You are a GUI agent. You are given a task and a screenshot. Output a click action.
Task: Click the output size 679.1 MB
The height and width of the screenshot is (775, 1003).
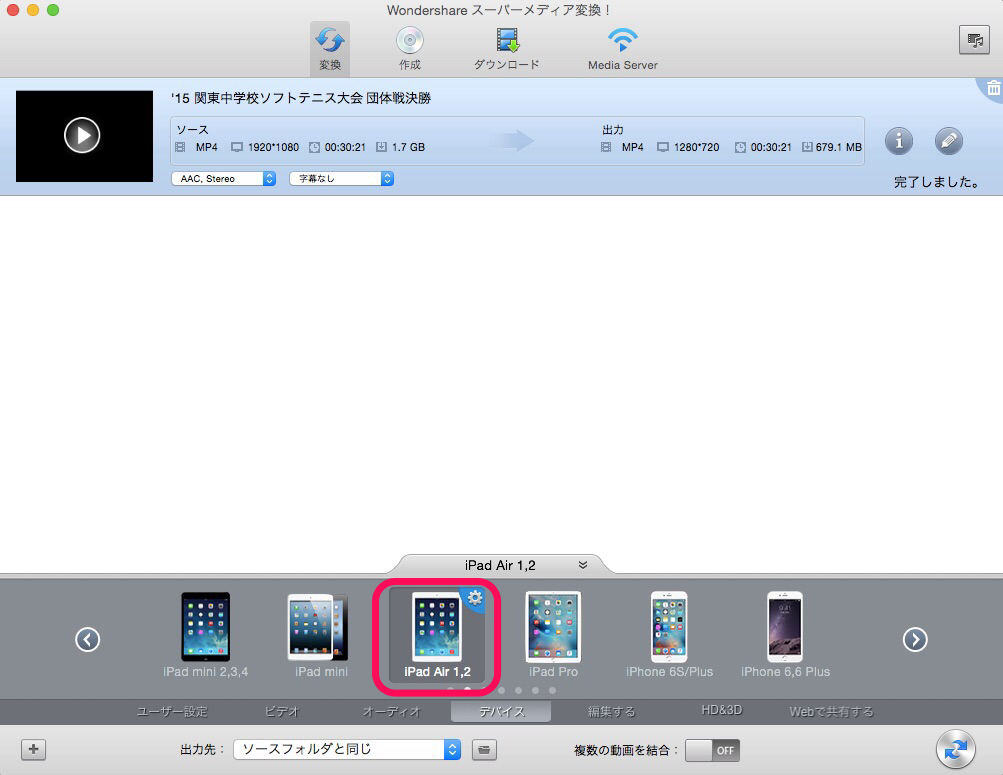[839, 147]
